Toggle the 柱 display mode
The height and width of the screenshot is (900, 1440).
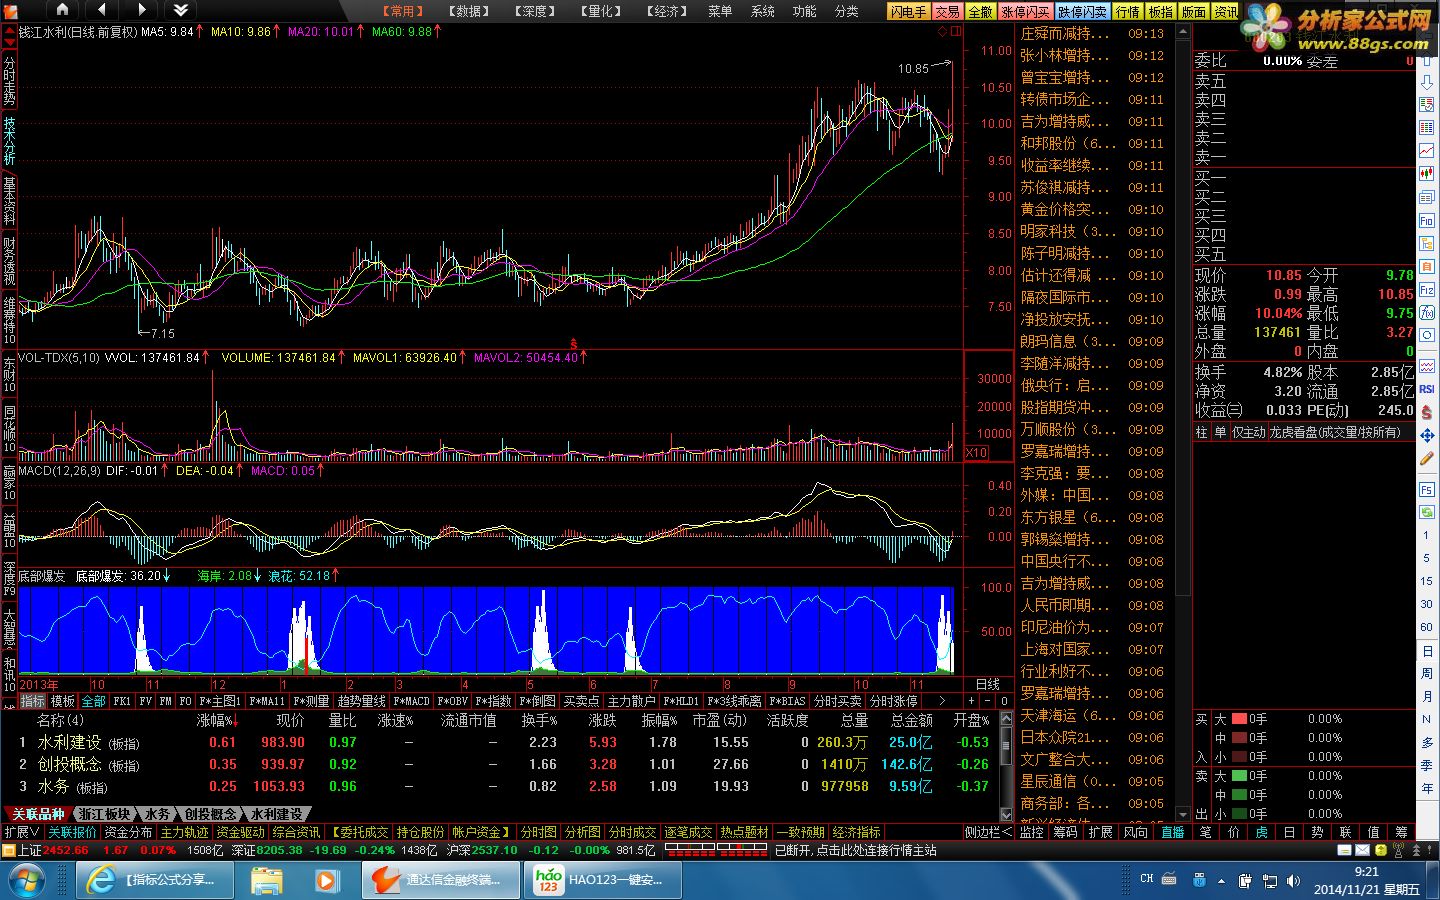coord(1201,432)
